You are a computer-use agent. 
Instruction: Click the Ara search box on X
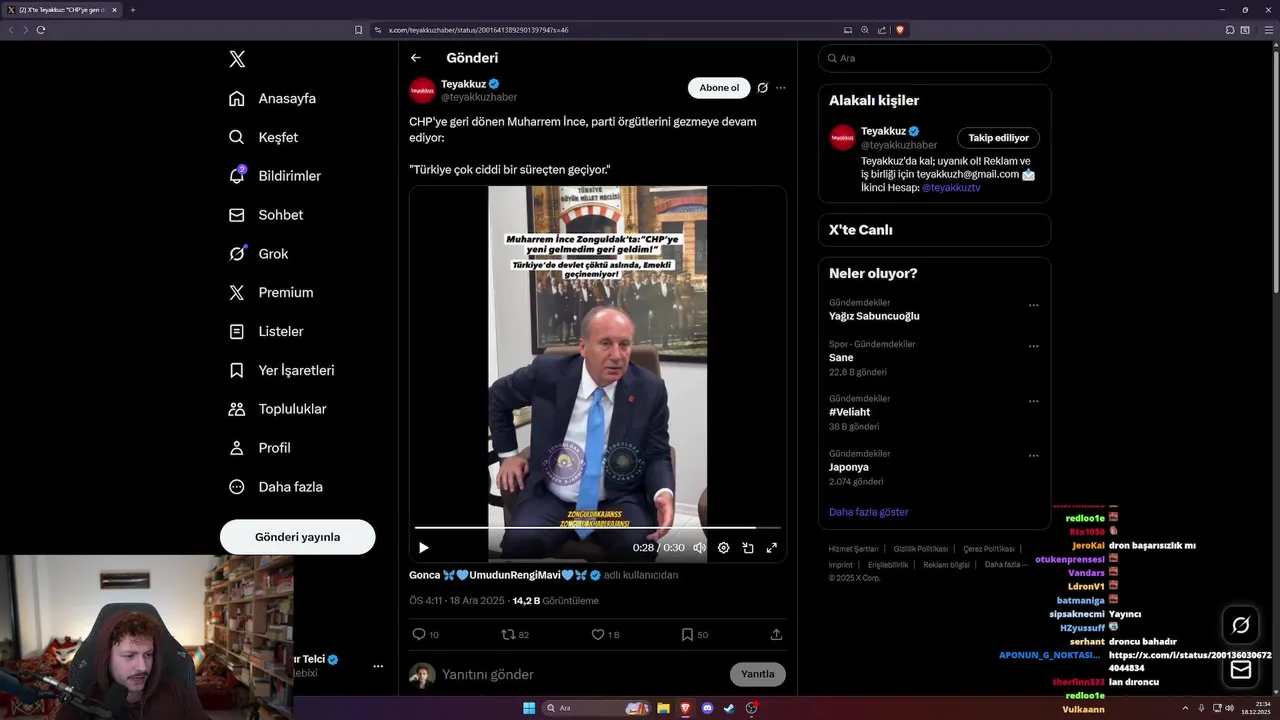coord(934,58)
